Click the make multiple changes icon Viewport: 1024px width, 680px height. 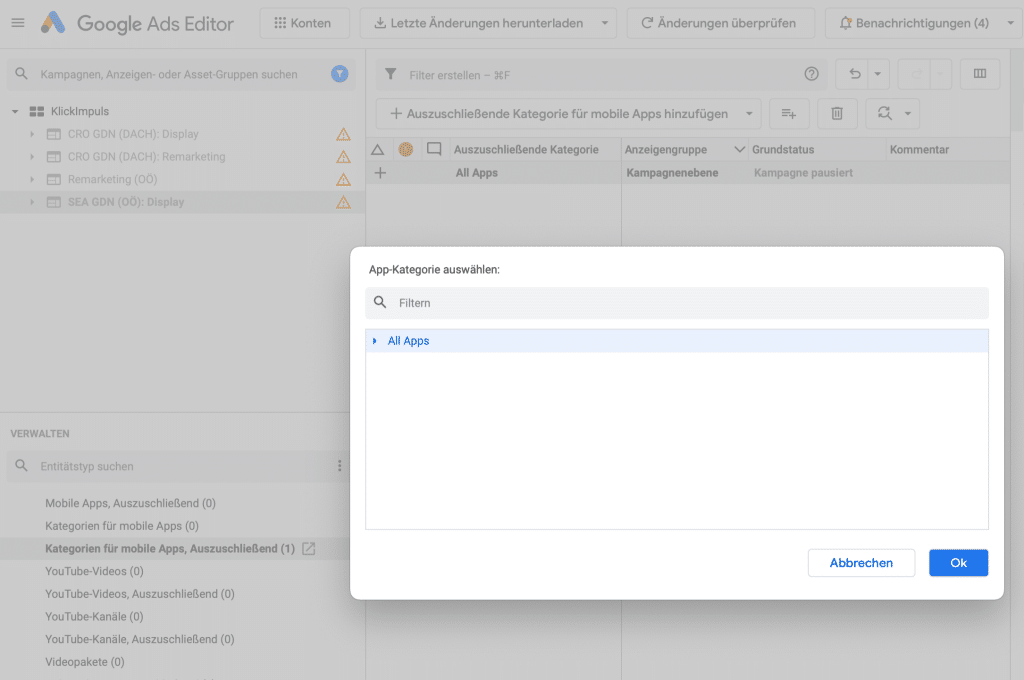coord(789,113)
